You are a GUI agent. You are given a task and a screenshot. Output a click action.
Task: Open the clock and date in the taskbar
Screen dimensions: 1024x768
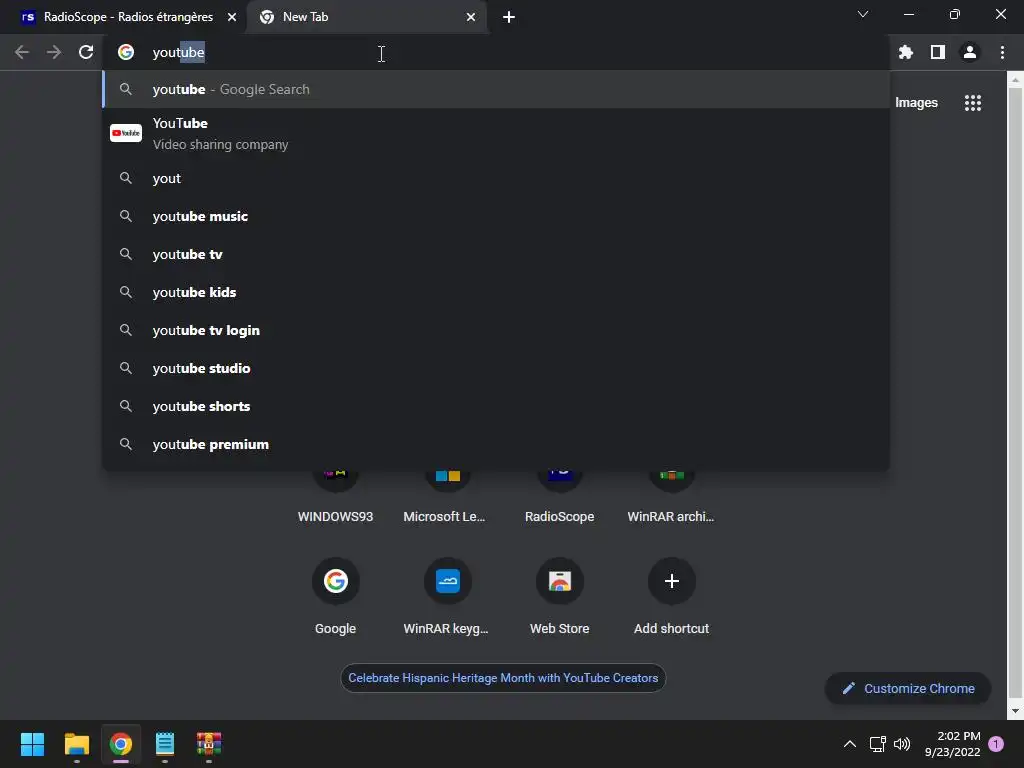tap(952, 744)
